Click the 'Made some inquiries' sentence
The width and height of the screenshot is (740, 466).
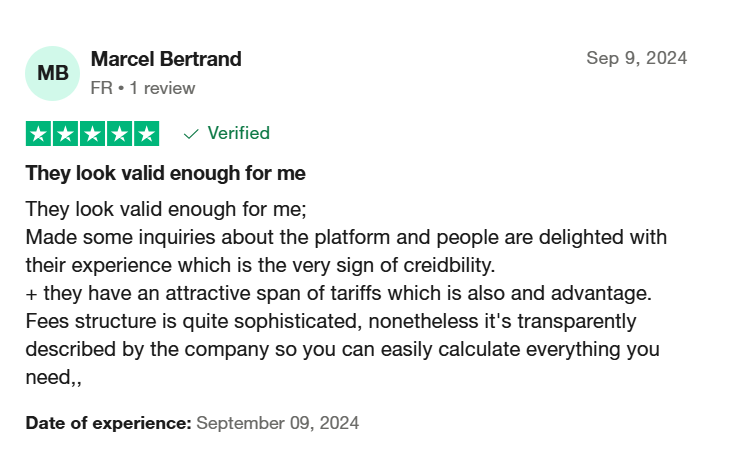point(346,237)
